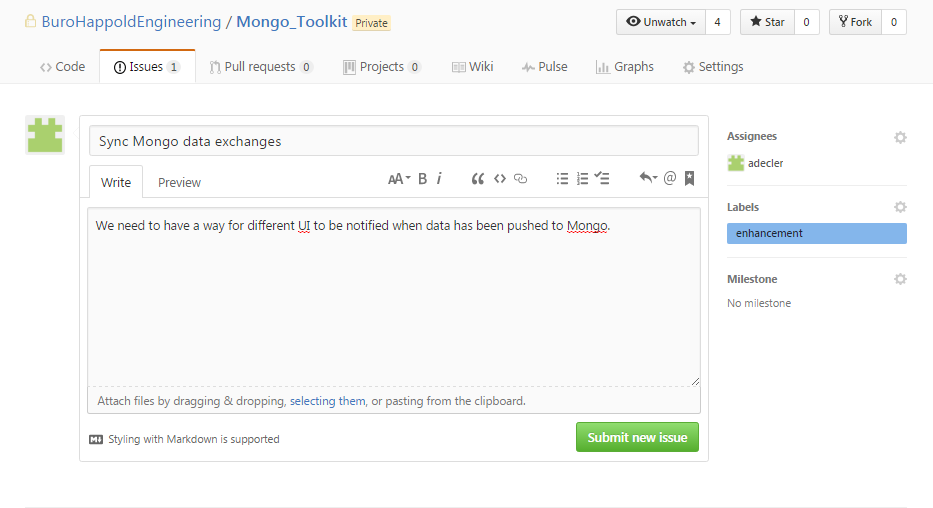
Task: Click the adecler assignee avatar
Action: pyautogui.click(x=735, y=163)
